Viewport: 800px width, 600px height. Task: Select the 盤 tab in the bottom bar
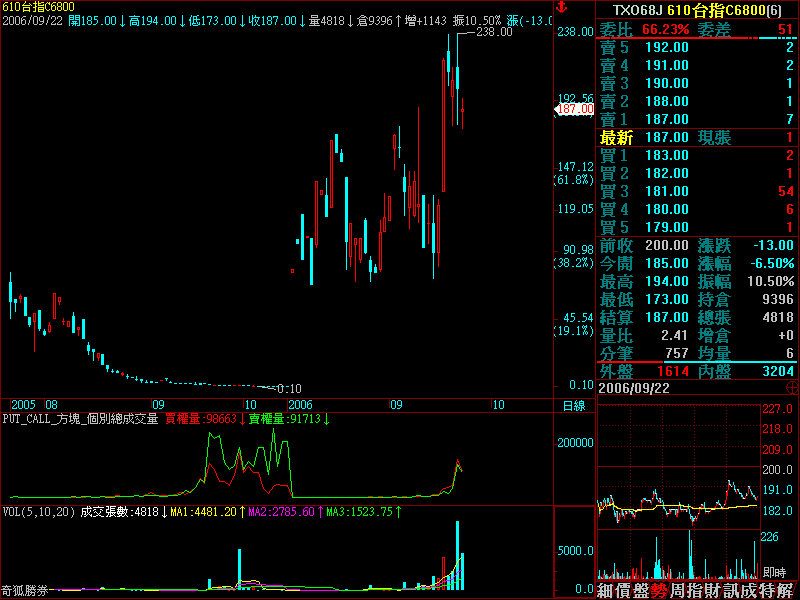tap(645, 591)
